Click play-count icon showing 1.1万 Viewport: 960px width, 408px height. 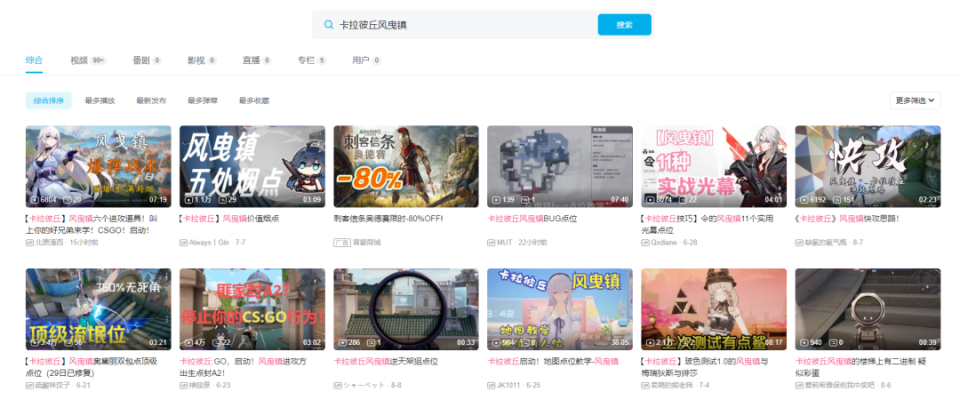click(188, 200)
